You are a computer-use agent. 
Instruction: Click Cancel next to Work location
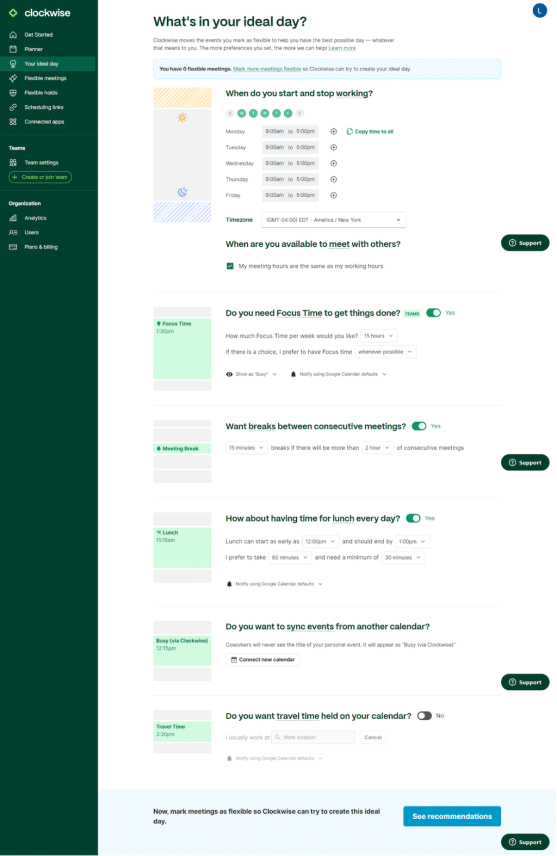(x=373, y=737)
